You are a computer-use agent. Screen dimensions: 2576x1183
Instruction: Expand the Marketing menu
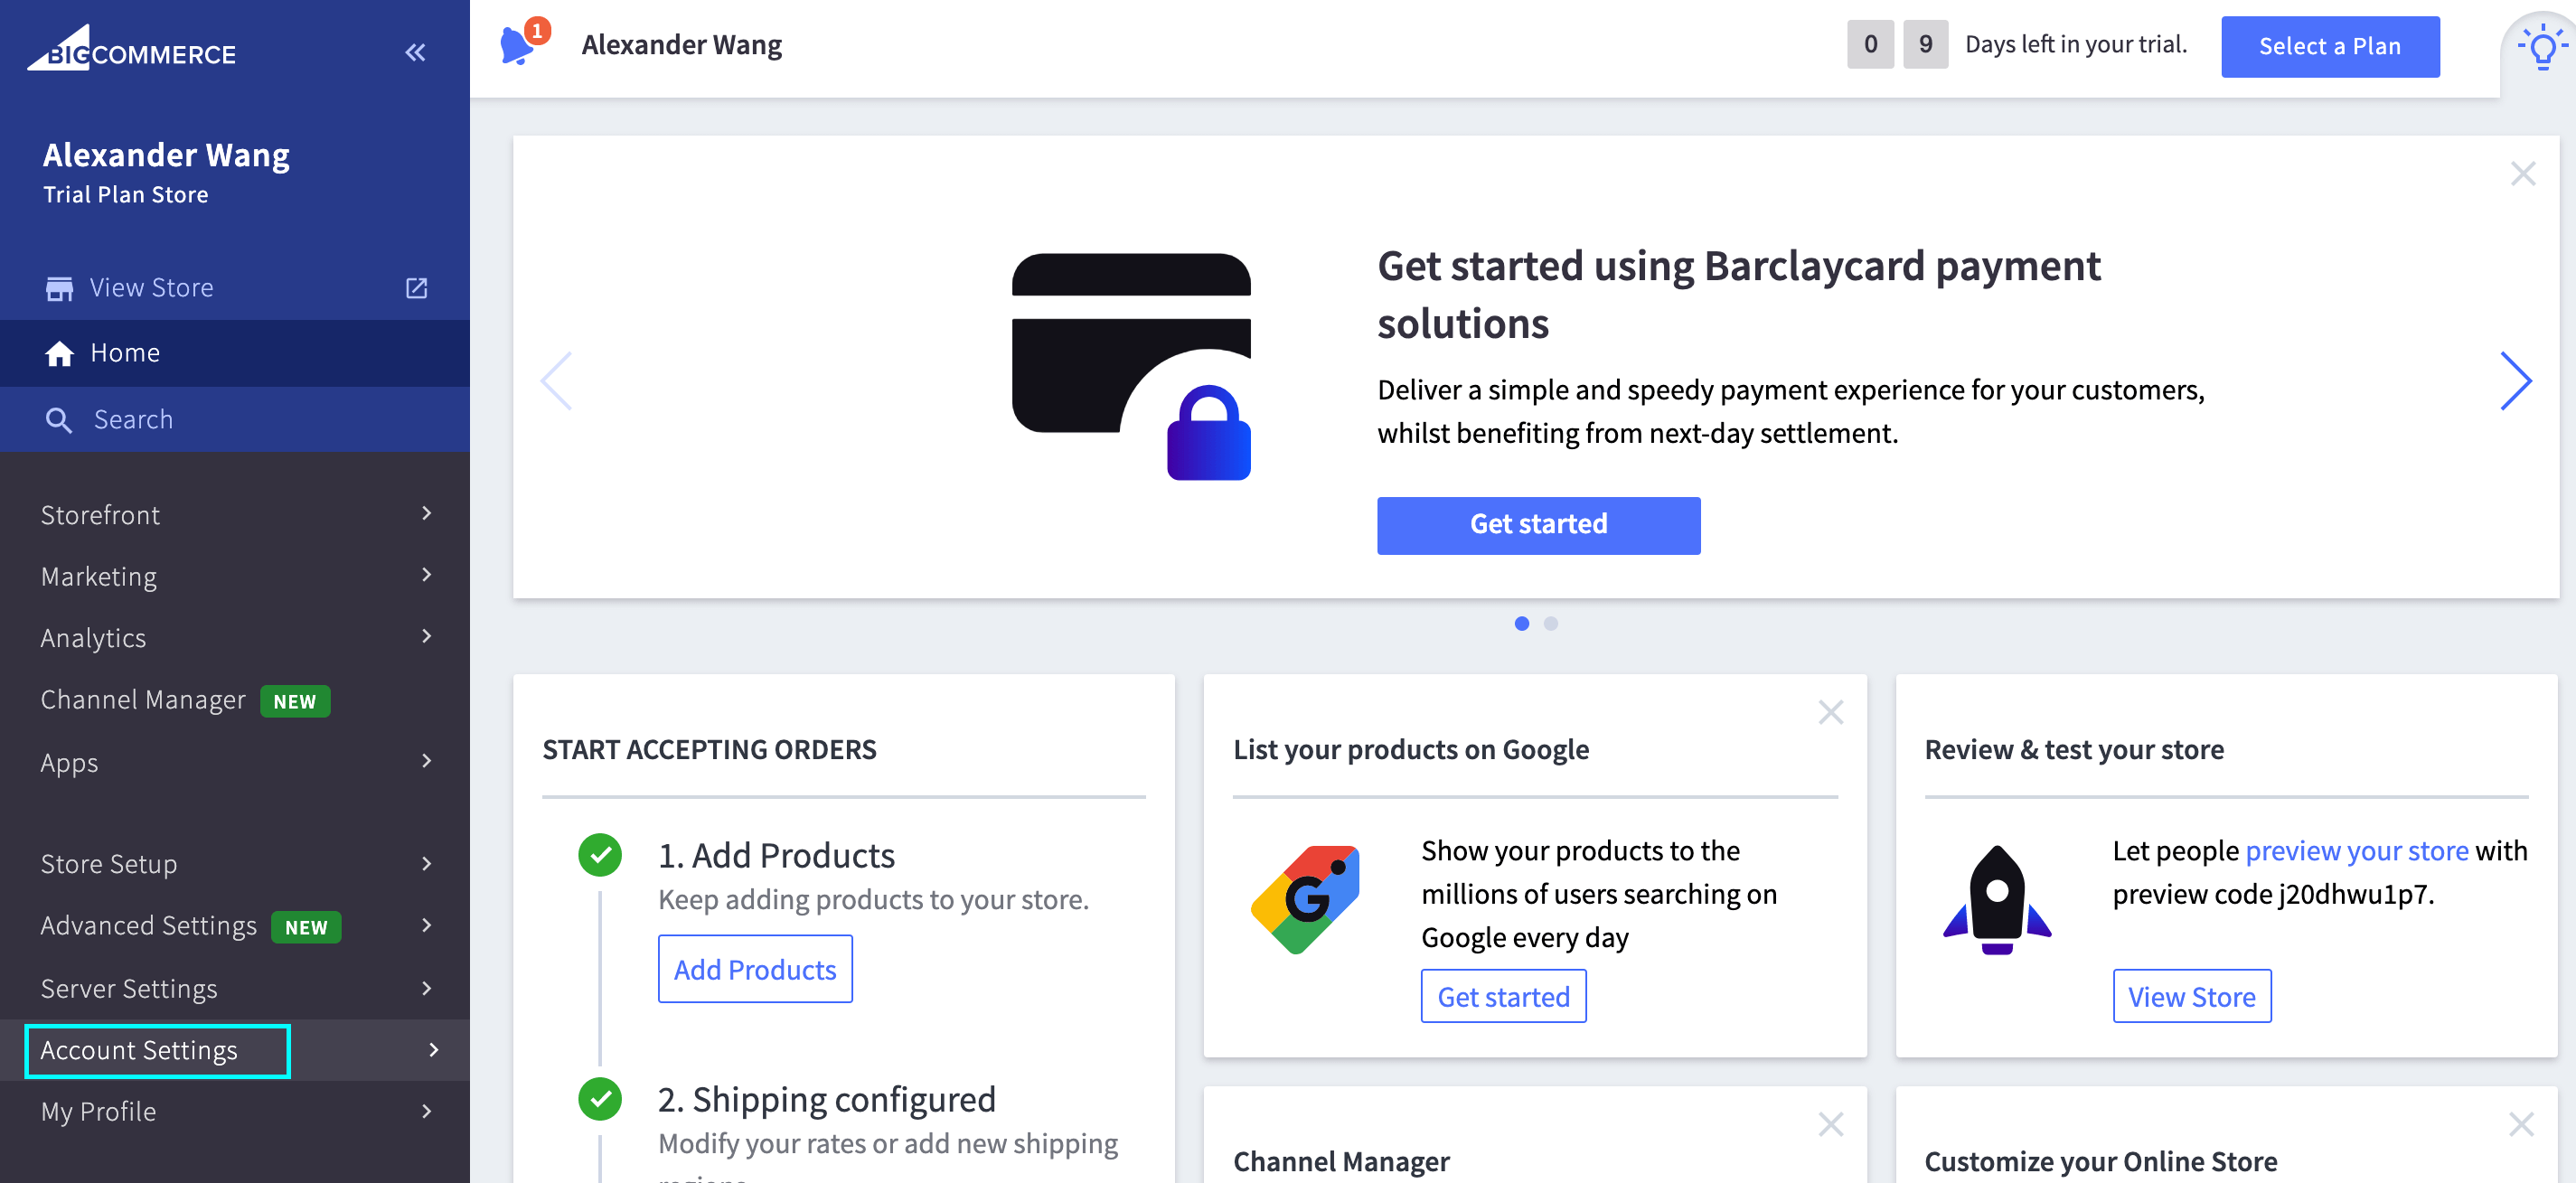coord(235,577)
